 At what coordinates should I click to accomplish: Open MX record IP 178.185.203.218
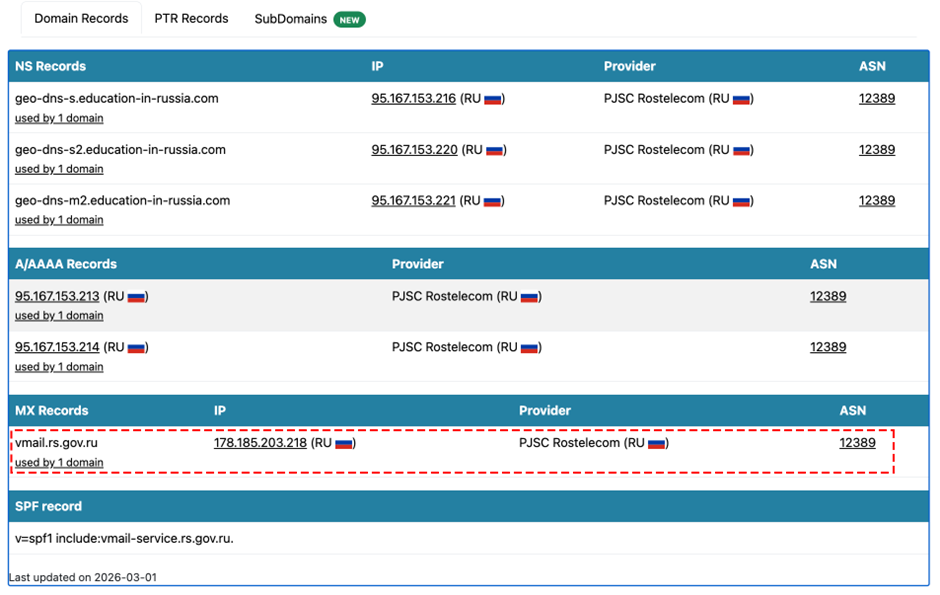click(x=260, y=442)
